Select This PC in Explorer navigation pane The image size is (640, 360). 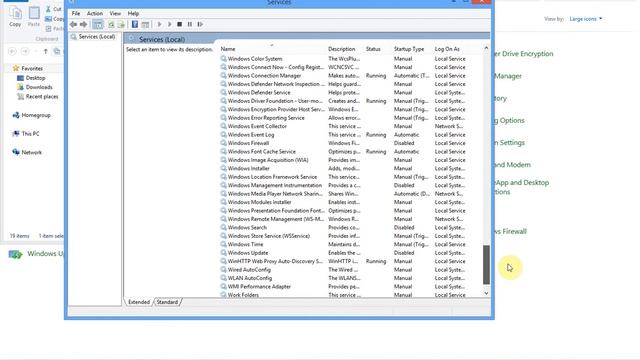[30, 134]
